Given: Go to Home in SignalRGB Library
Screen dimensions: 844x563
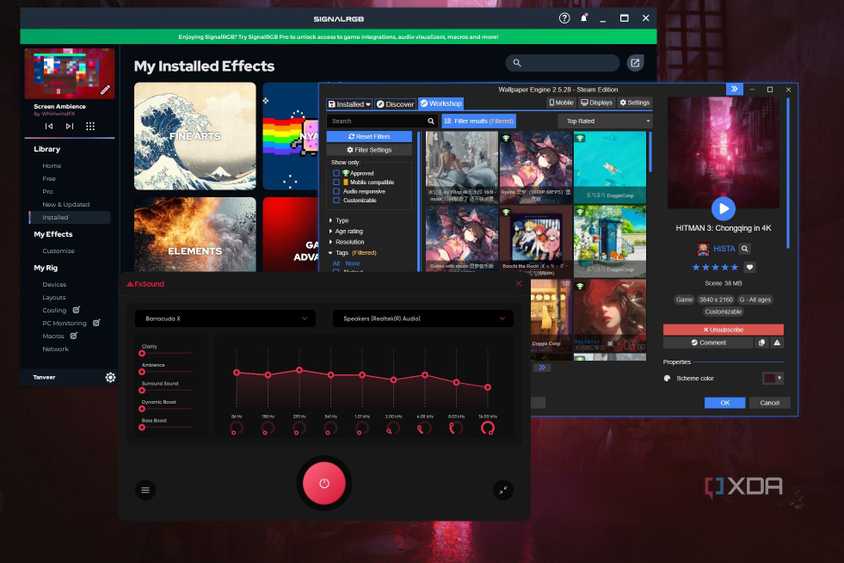Looking at the screenshot, I should pos(52,166).
